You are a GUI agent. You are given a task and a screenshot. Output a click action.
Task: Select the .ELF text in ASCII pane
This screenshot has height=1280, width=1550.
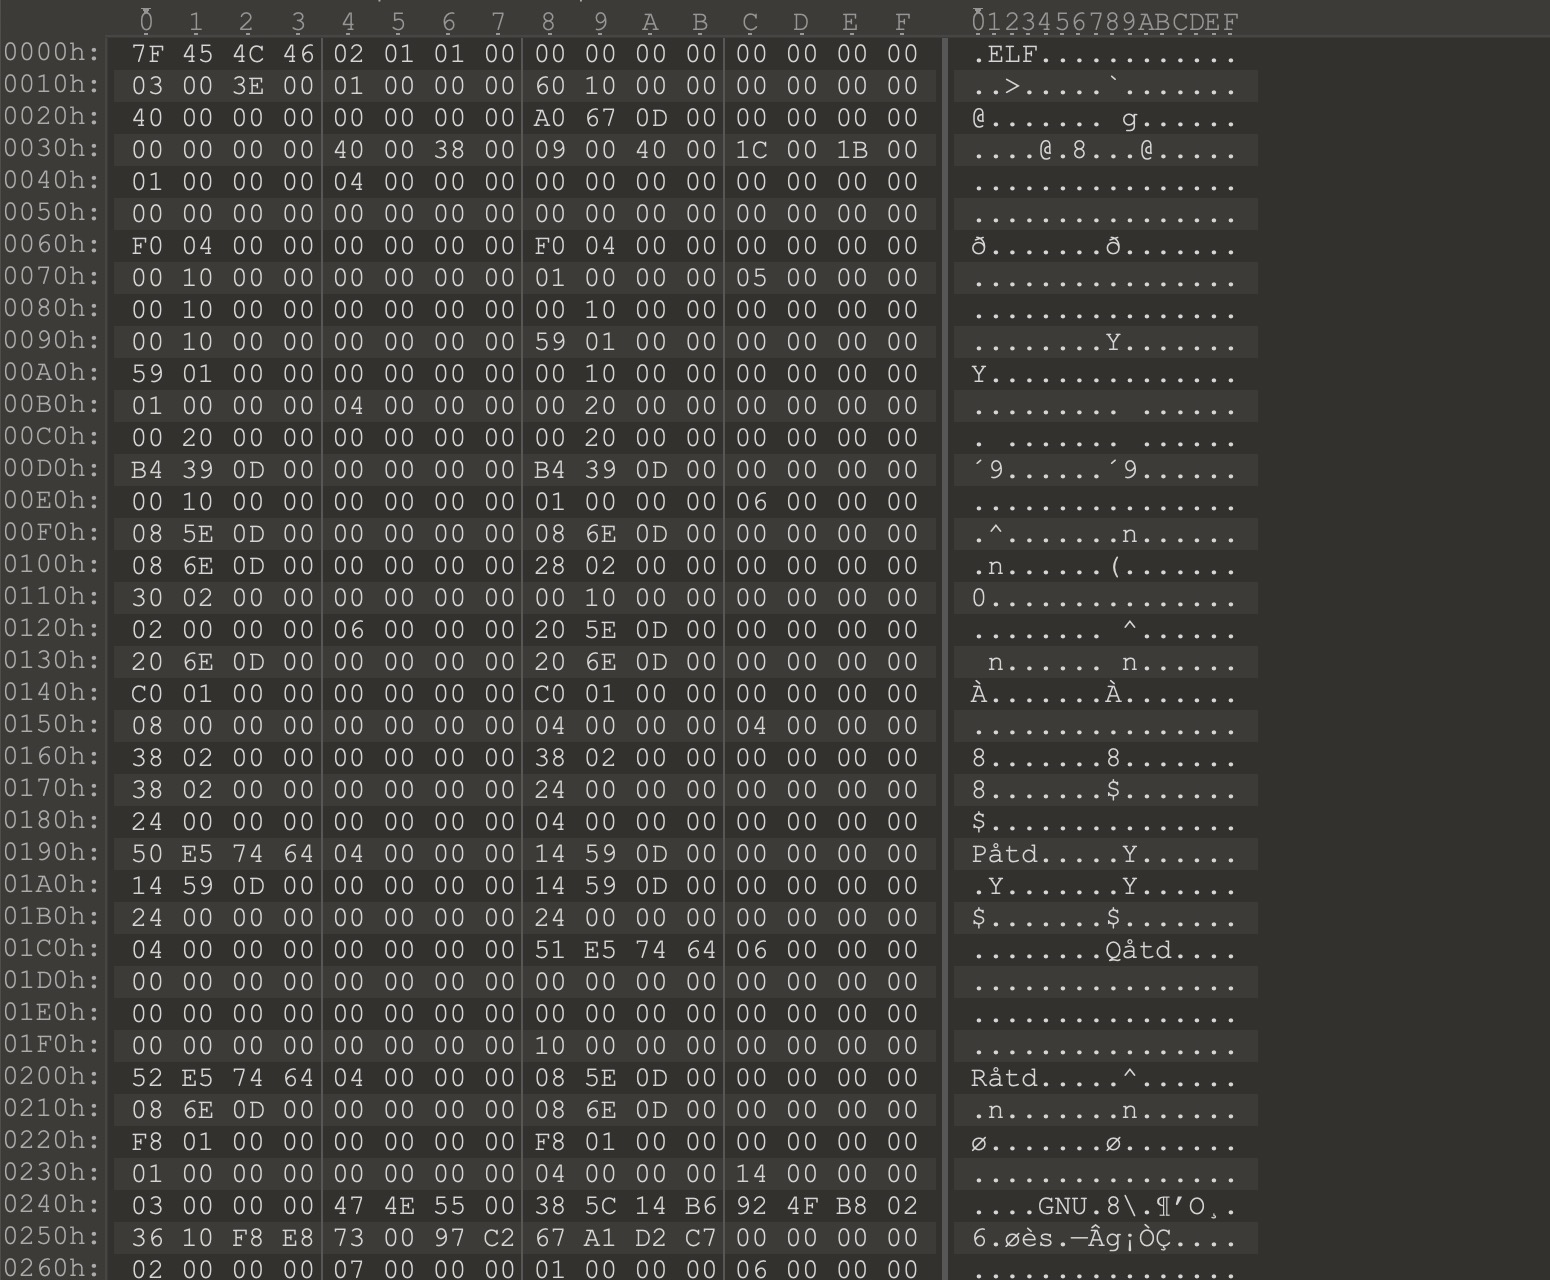1004,55
